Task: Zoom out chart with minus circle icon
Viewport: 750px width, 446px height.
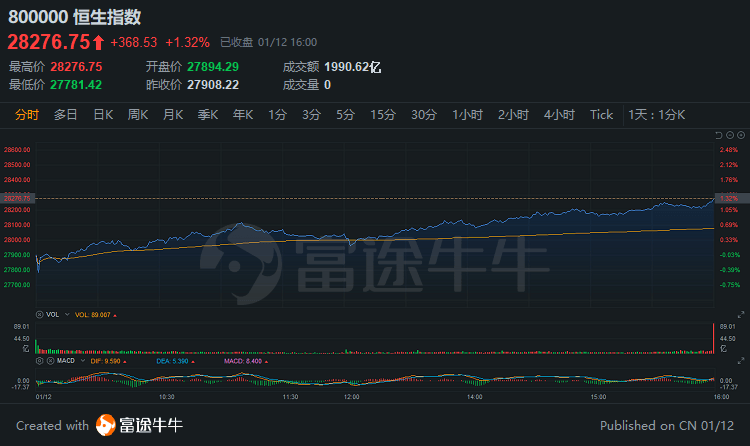Action: [730, 135]
